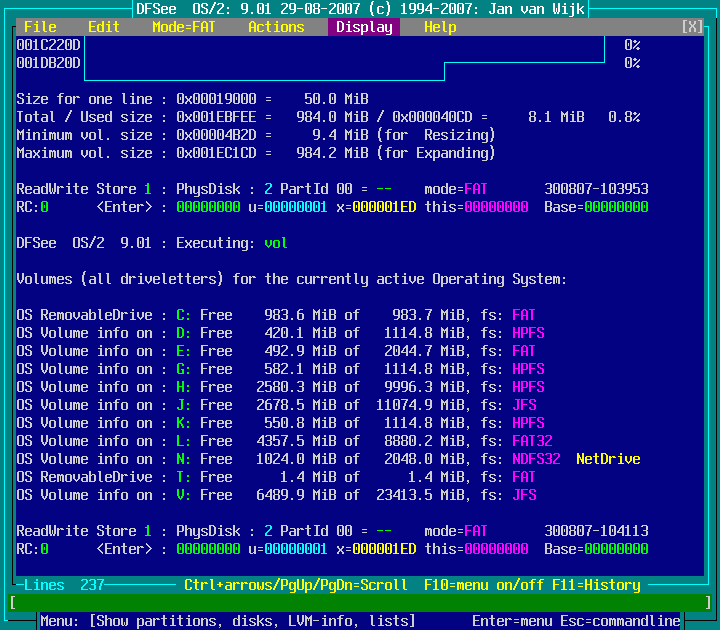This screenshot has width=720, height=630.
Task: Click the F11=History hint
Action: point(598,585)
